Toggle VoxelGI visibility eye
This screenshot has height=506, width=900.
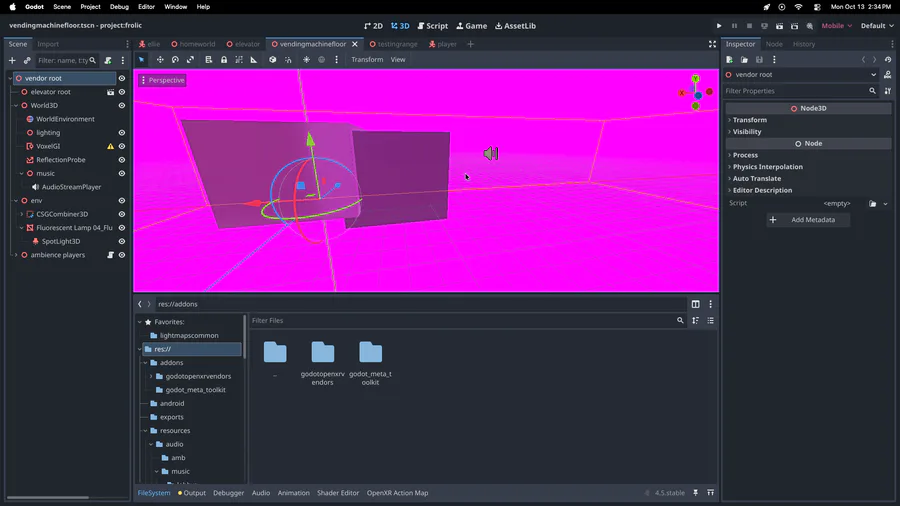[122, 146]
